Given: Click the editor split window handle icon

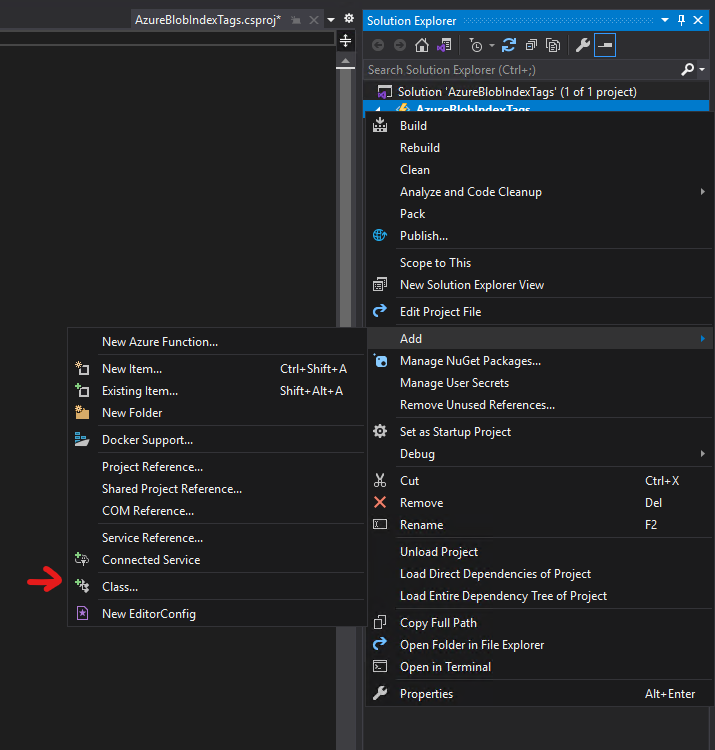Looking at the screenshot, I should click(345, 41).
